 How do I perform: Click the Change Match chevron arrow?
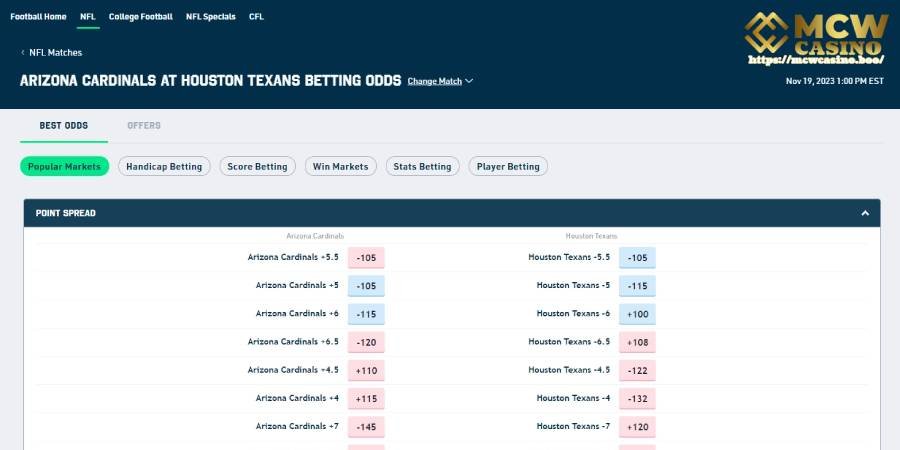469,81
